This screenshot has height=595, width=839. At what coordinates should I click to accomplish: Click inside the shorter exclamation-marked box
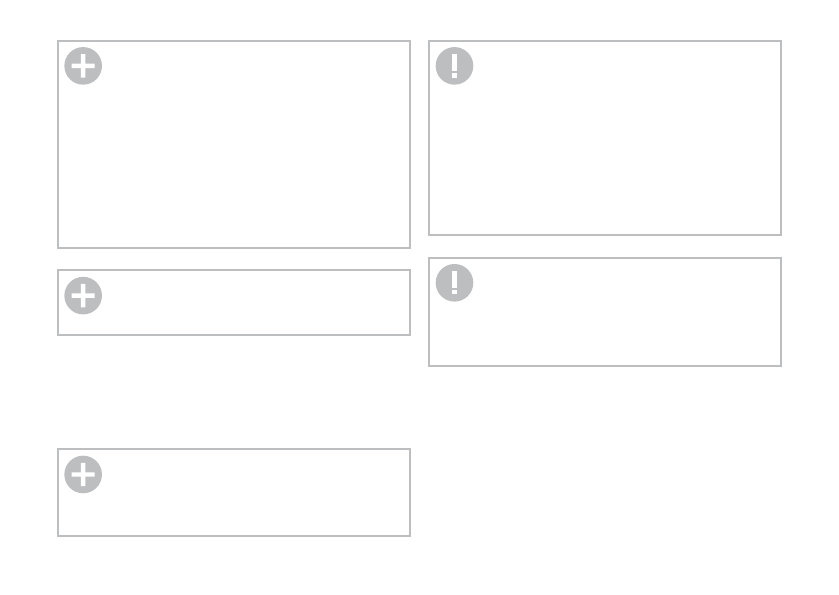[x=605, y=312]
